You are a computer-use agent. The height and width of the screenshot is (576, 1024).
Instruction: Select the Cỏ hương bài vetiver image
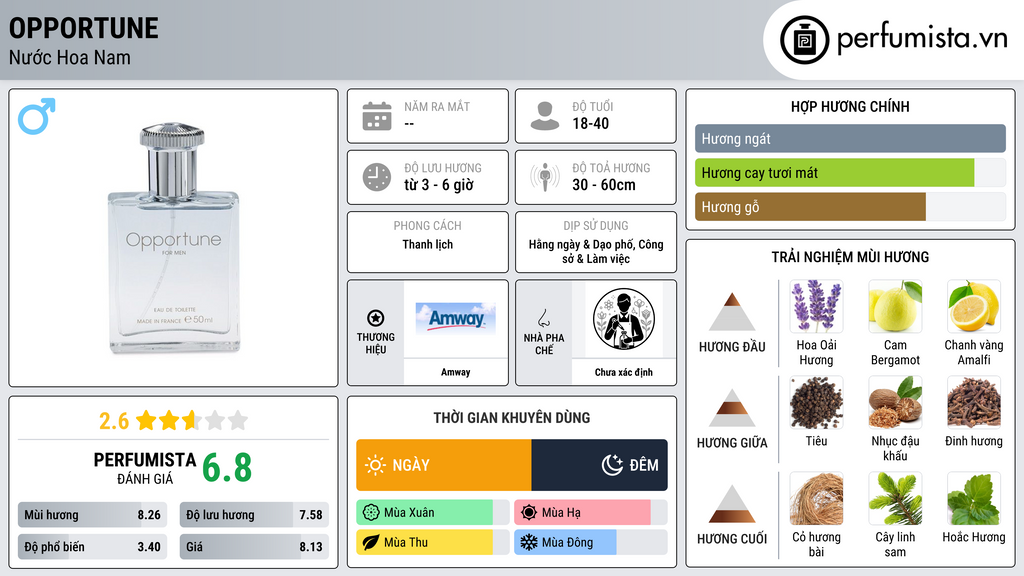point(816,498)
